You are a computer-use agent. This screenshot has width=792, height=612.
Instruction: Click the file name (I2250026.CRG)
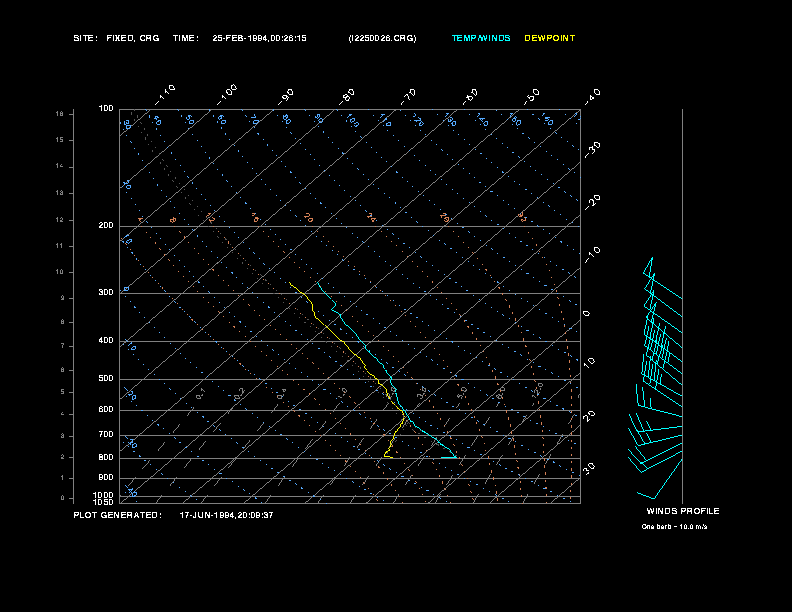pyautogui.click(x=382, y=38)
